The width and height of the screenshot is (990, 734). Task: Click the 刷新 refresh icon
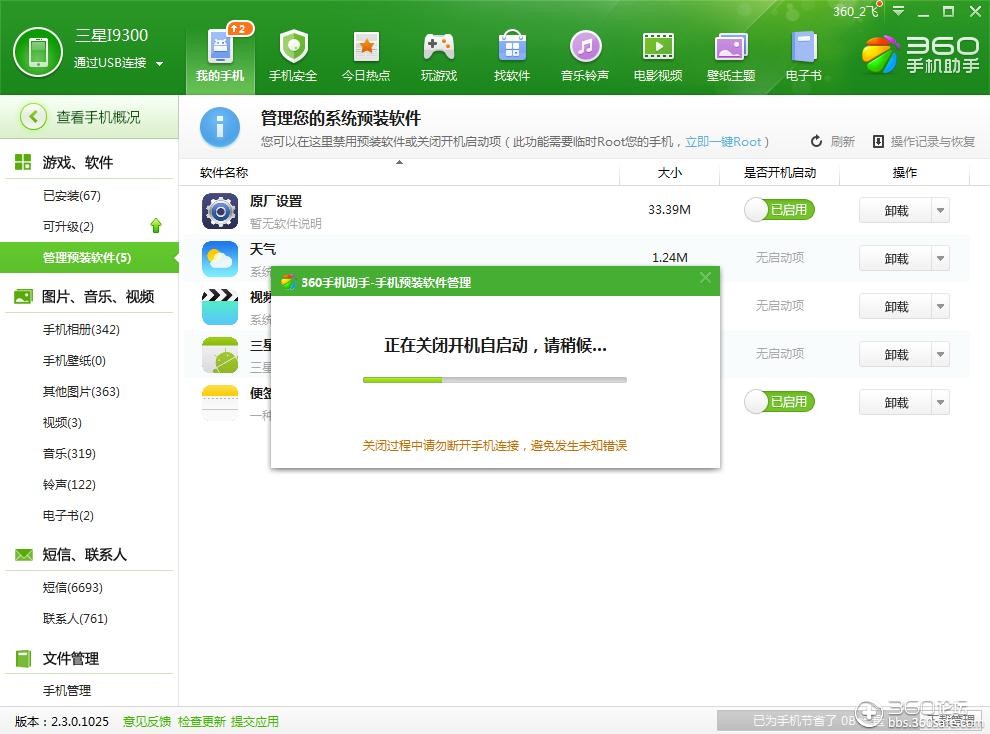point(816,141)
